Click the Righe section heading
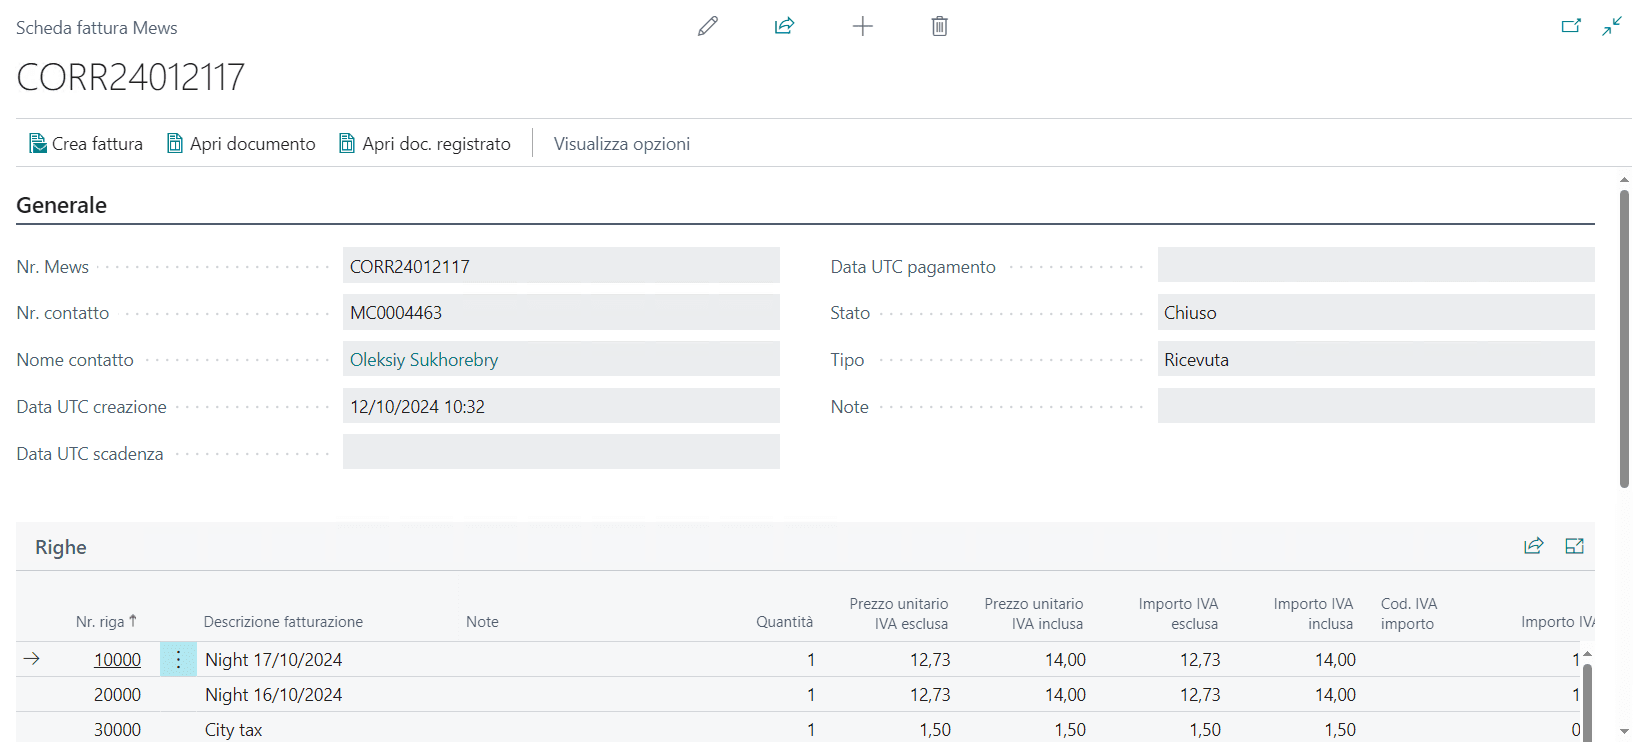The image size is (1644, 742). click(x=61, y=548)
